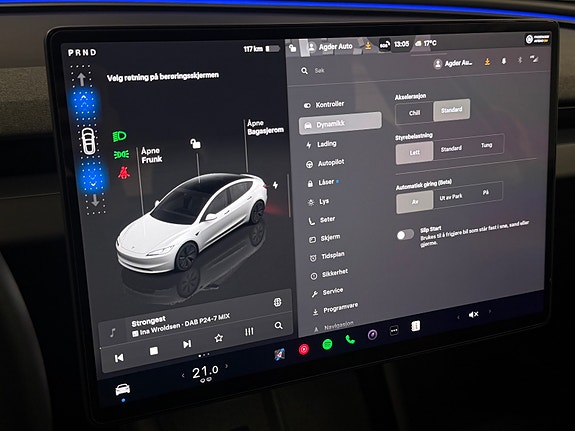Viewport: 575px width, 431px height.
Task: Skip to next track in media player
Action: click(187, 344)
